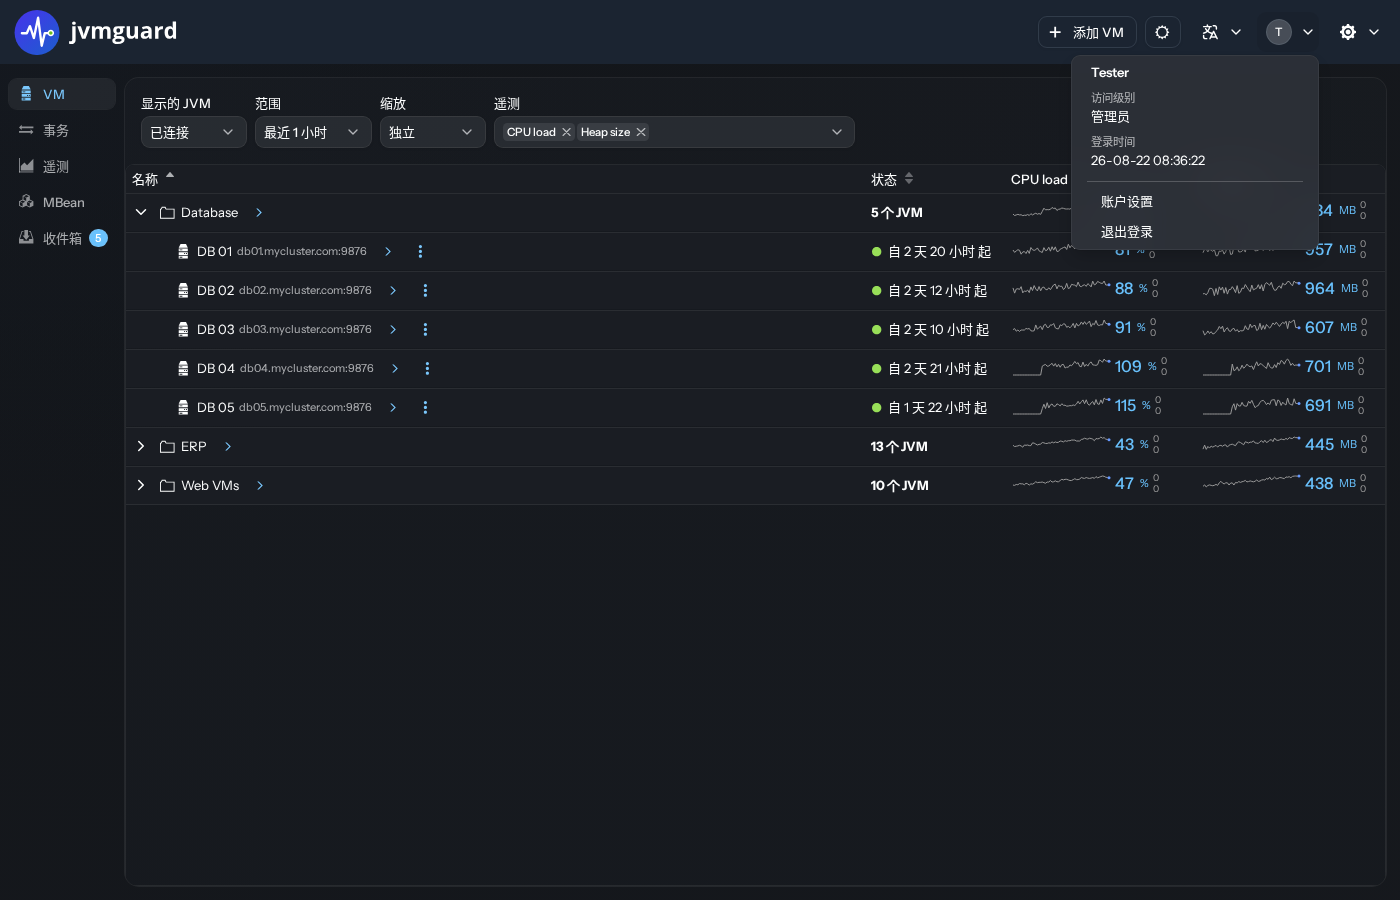Click the host text db02.mycluster.com:9876
The height and width of the screenshot is (900, 1400).
tap(305, 291)
